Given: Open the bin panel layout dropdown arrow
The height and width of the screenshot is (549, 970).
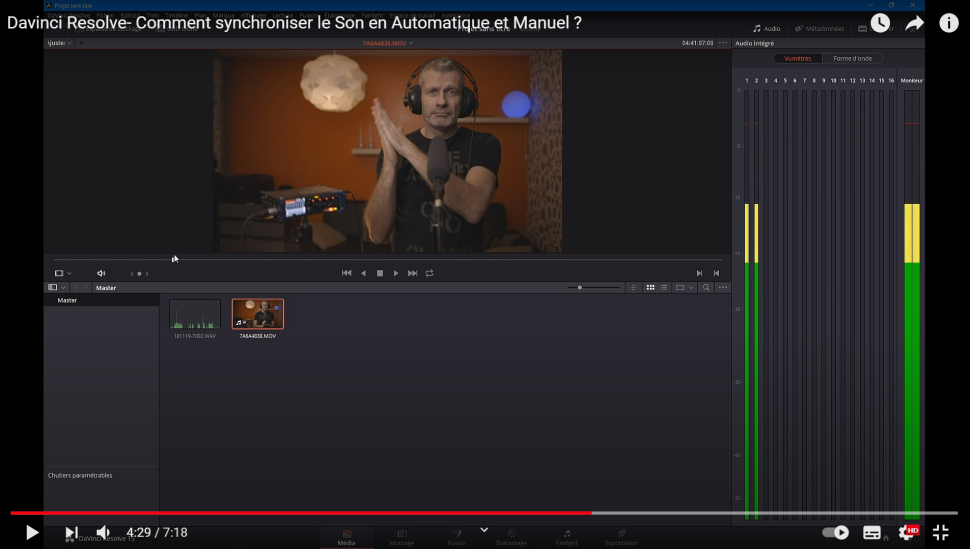Looking at the screenshot, I should point(64,287).
